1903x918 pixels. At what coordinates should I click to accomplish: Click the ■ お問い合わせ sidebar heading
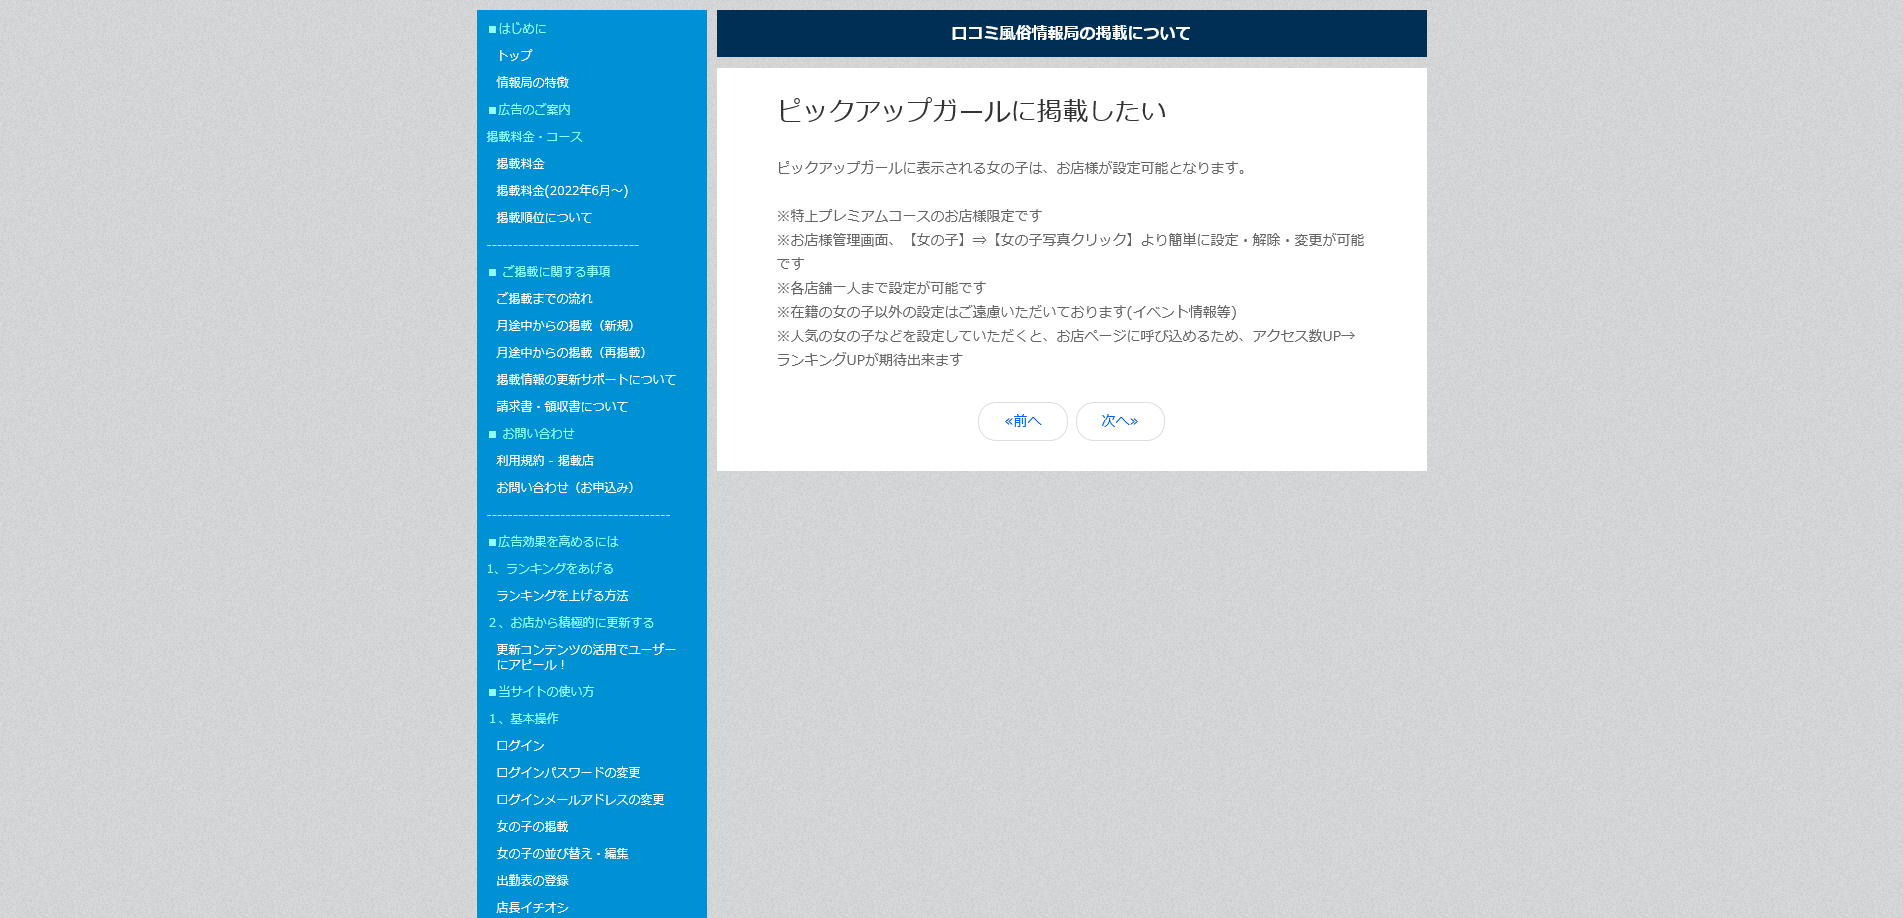[x=531, y=434]
